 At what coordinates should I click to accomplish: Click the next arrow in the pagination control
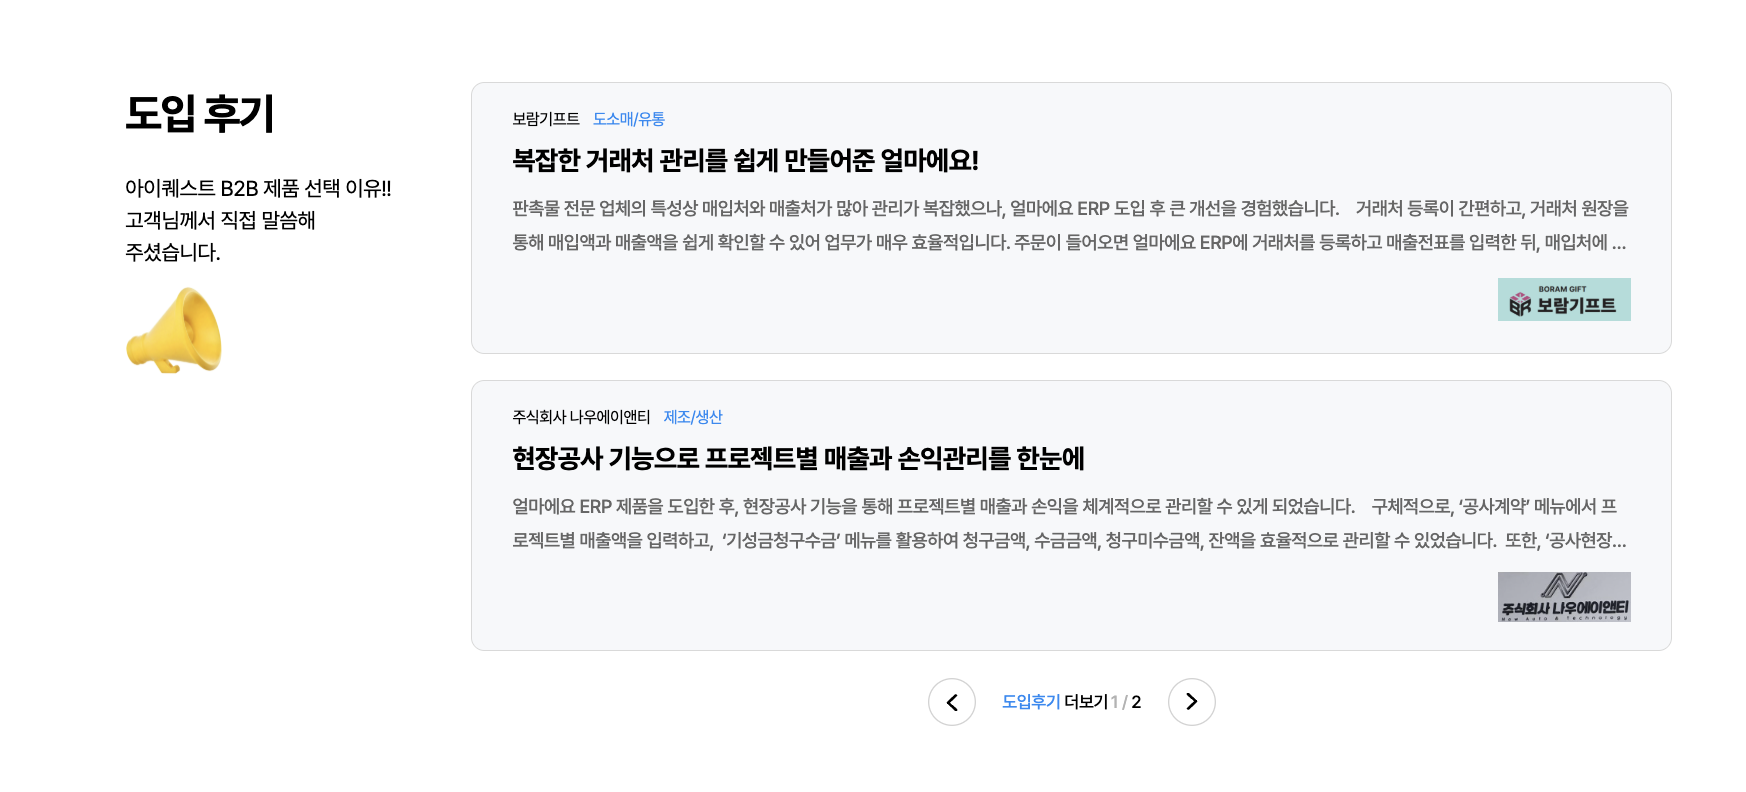click(1192, 702)
